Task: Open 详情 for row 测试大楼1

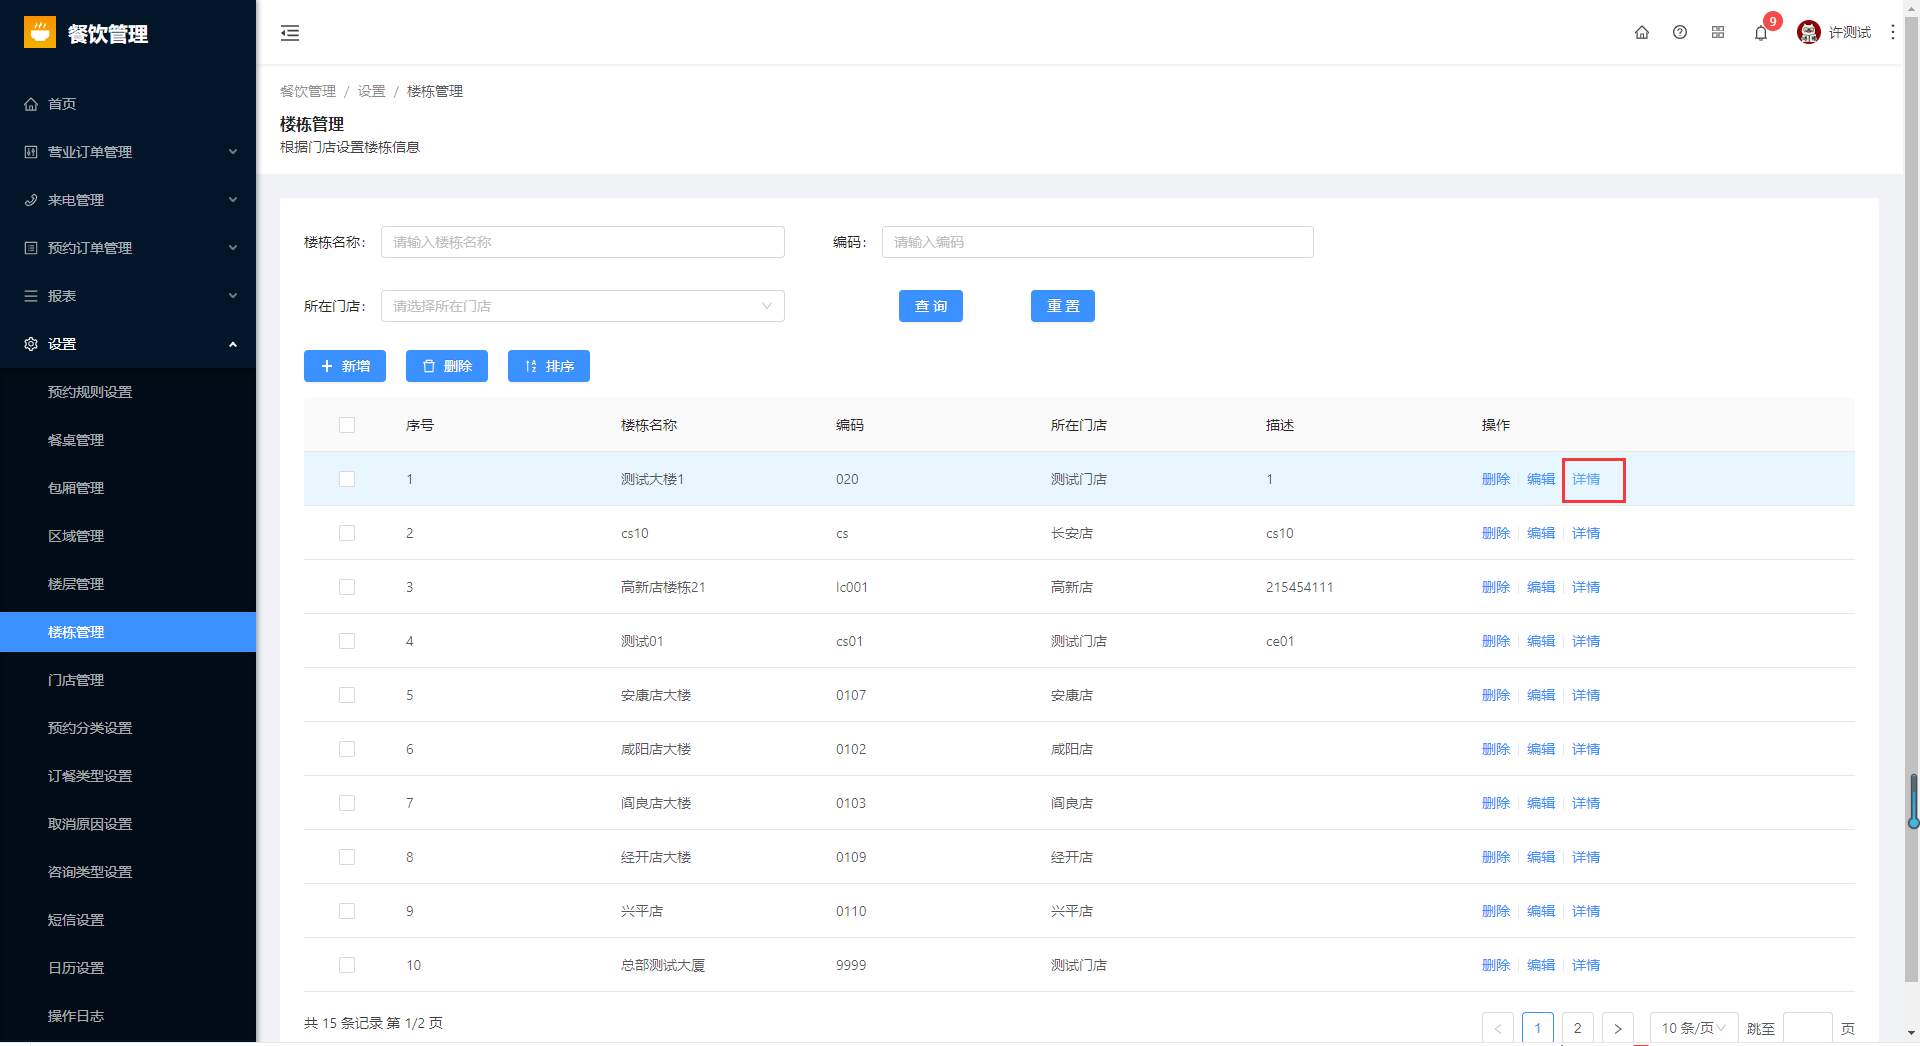Action: click(x=1586, y=479)
